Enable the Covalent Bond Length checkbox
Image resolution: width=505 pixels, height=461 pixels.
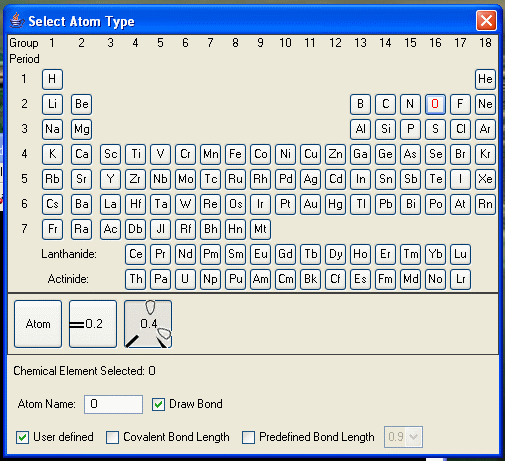[112, 437]
